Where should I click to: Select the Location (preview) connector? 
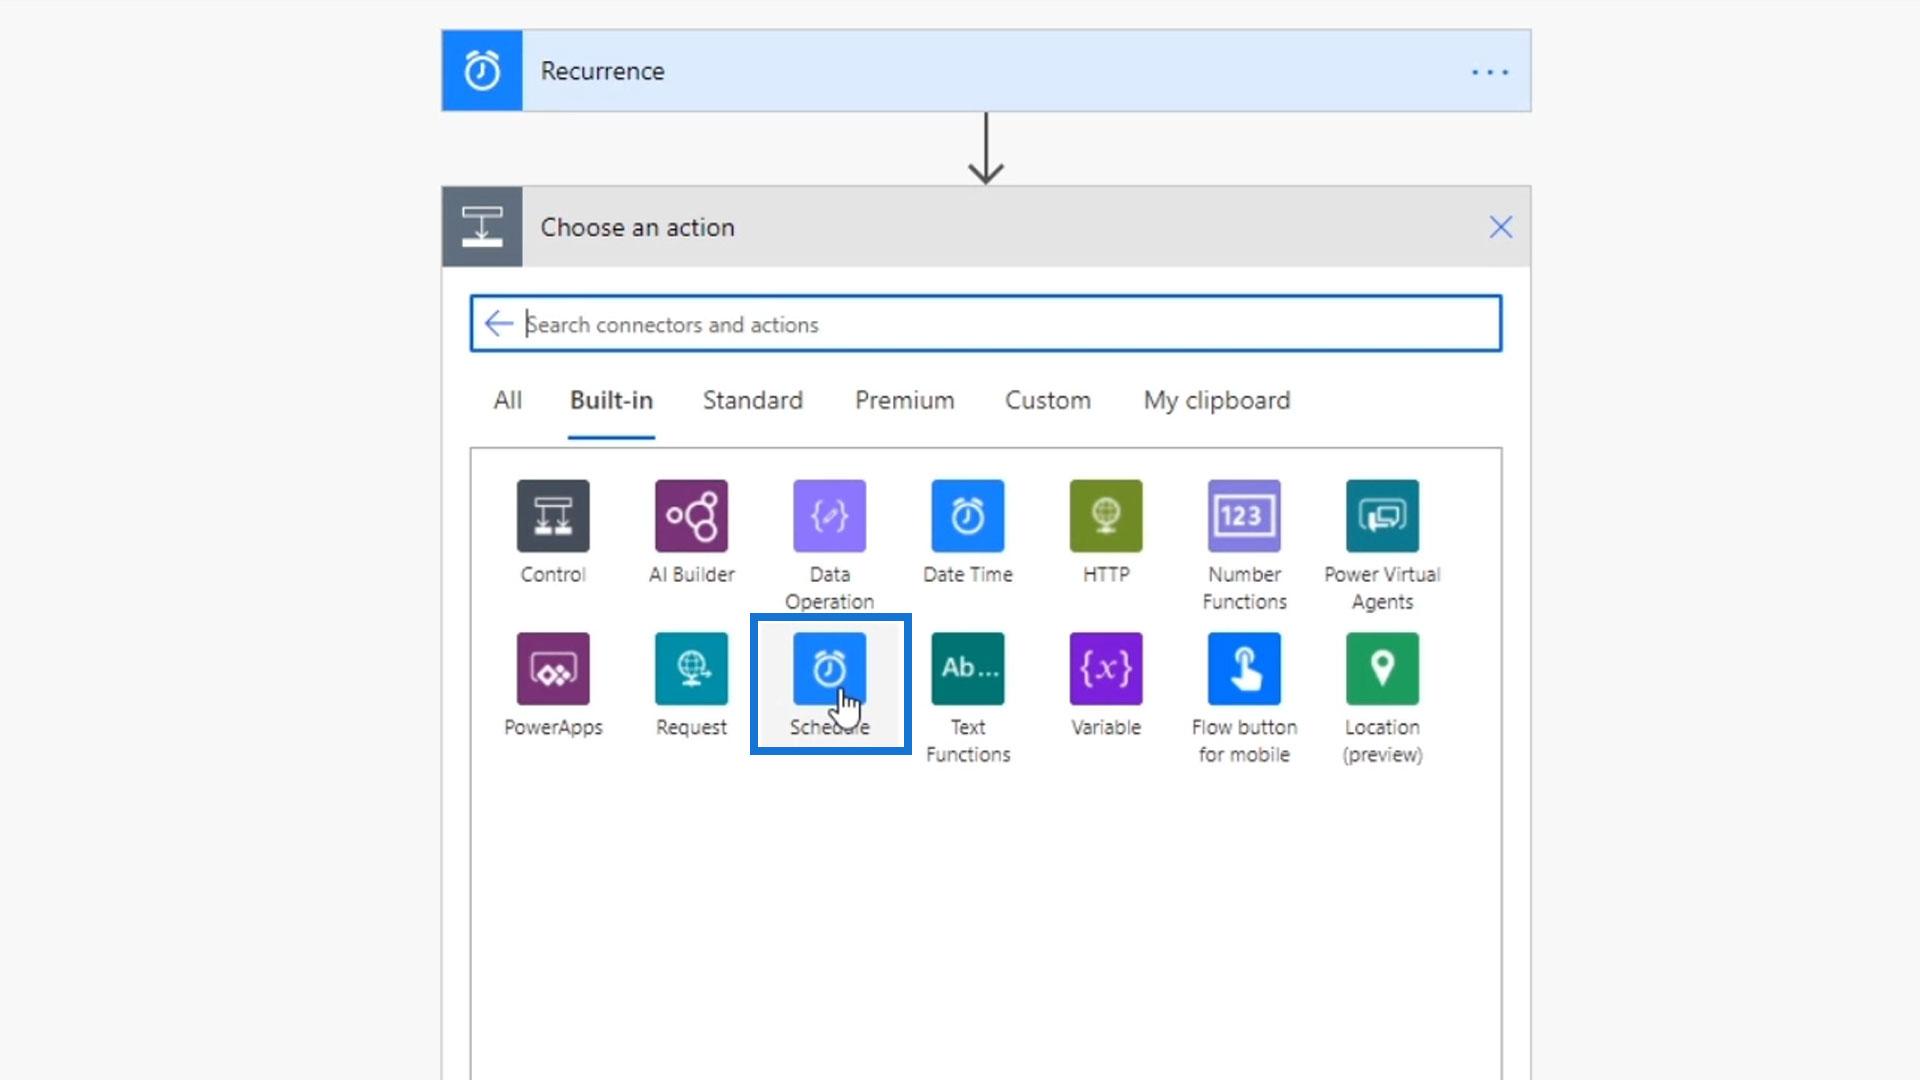tap(1382, 668)
